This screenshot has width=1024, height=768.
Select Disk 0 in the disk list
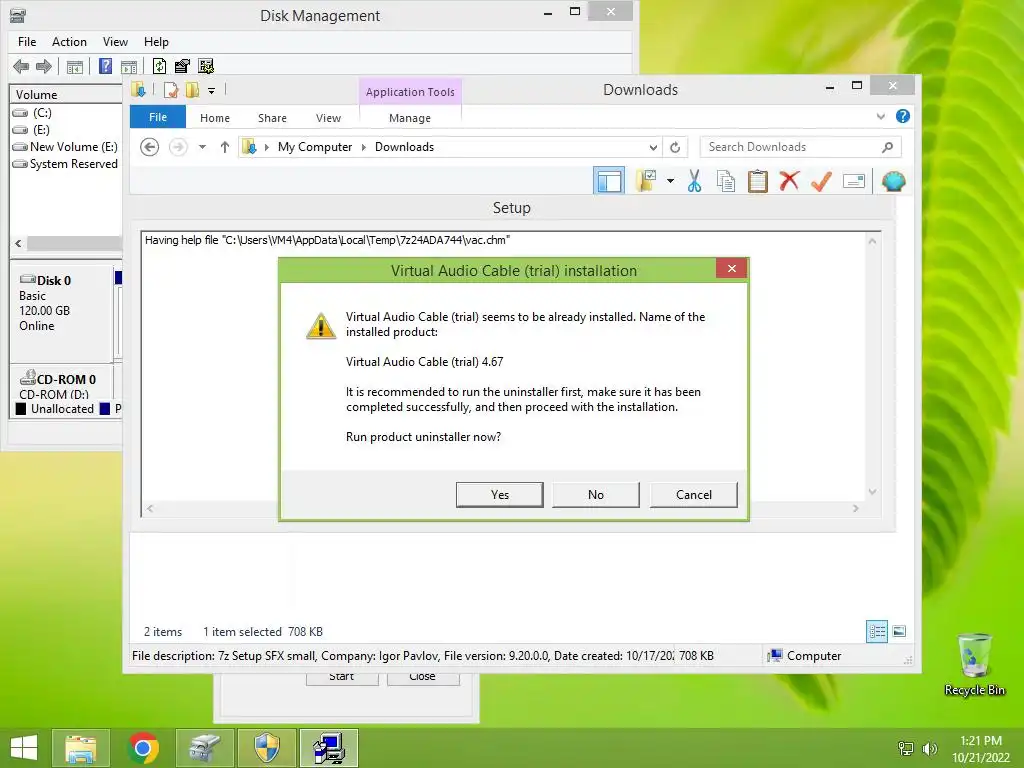61,313
